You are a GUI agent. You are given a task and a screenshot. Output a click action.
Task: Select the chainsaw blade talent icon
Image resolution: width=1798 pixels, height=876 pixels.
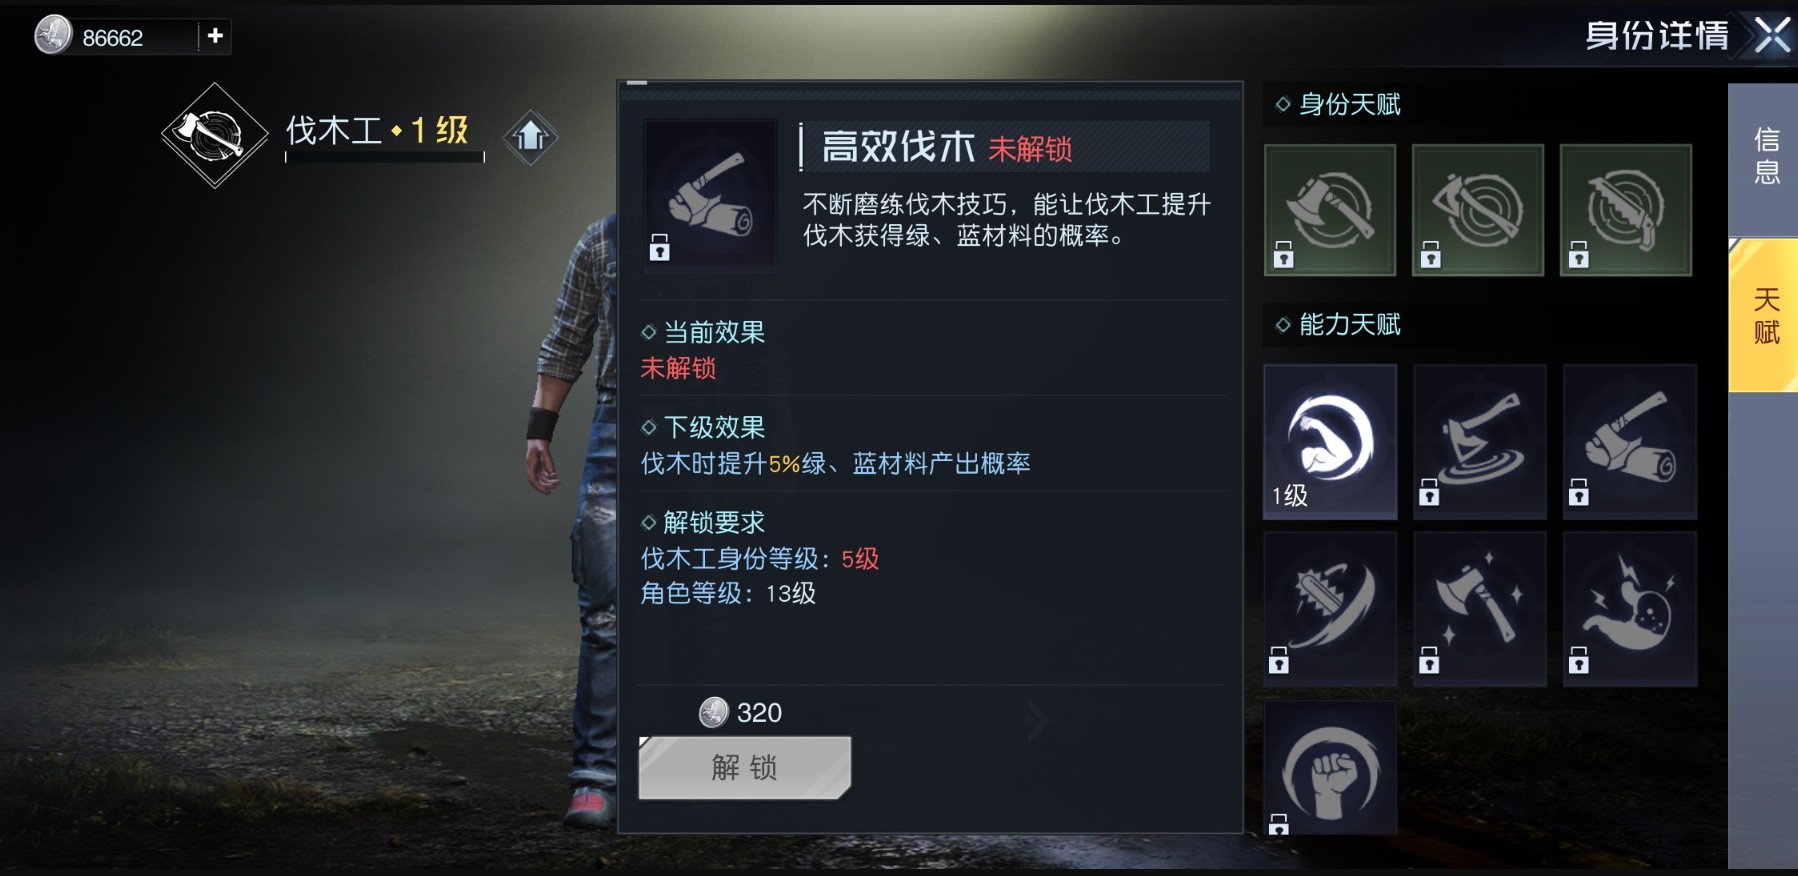tap(1330, 609)
